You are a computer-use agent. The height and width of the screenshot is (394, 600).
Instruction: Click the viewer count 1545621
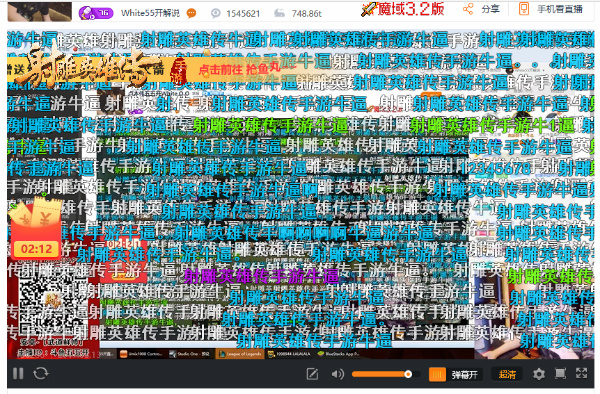coord(243,14)
